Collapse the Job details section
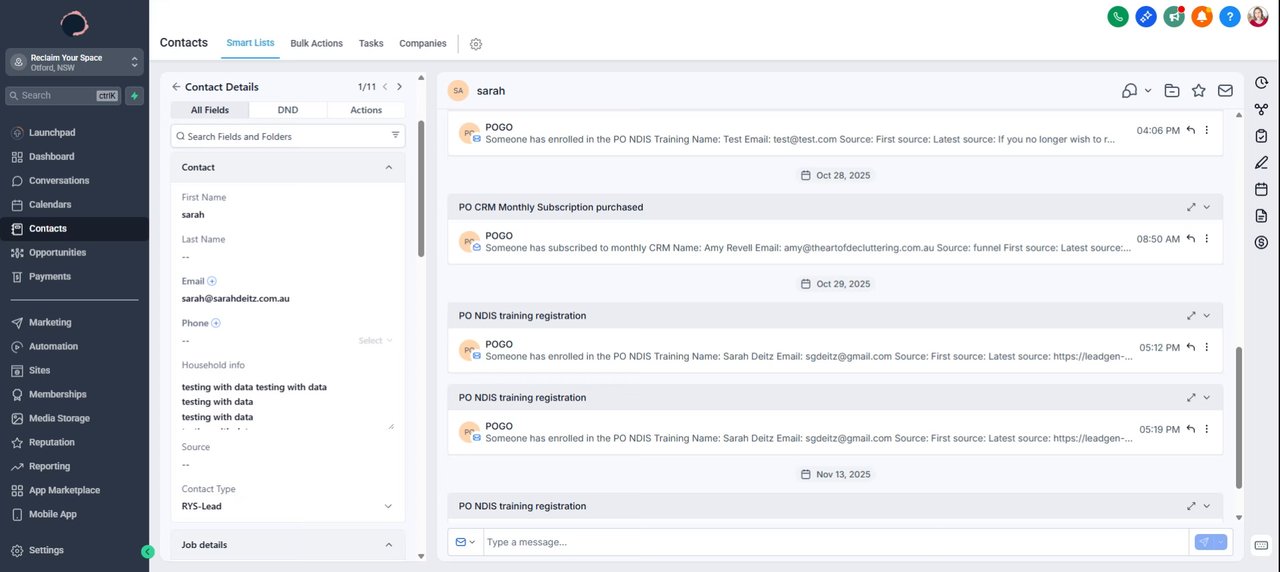The width and height of the screenshot is (1280, 572). point(389,545)
